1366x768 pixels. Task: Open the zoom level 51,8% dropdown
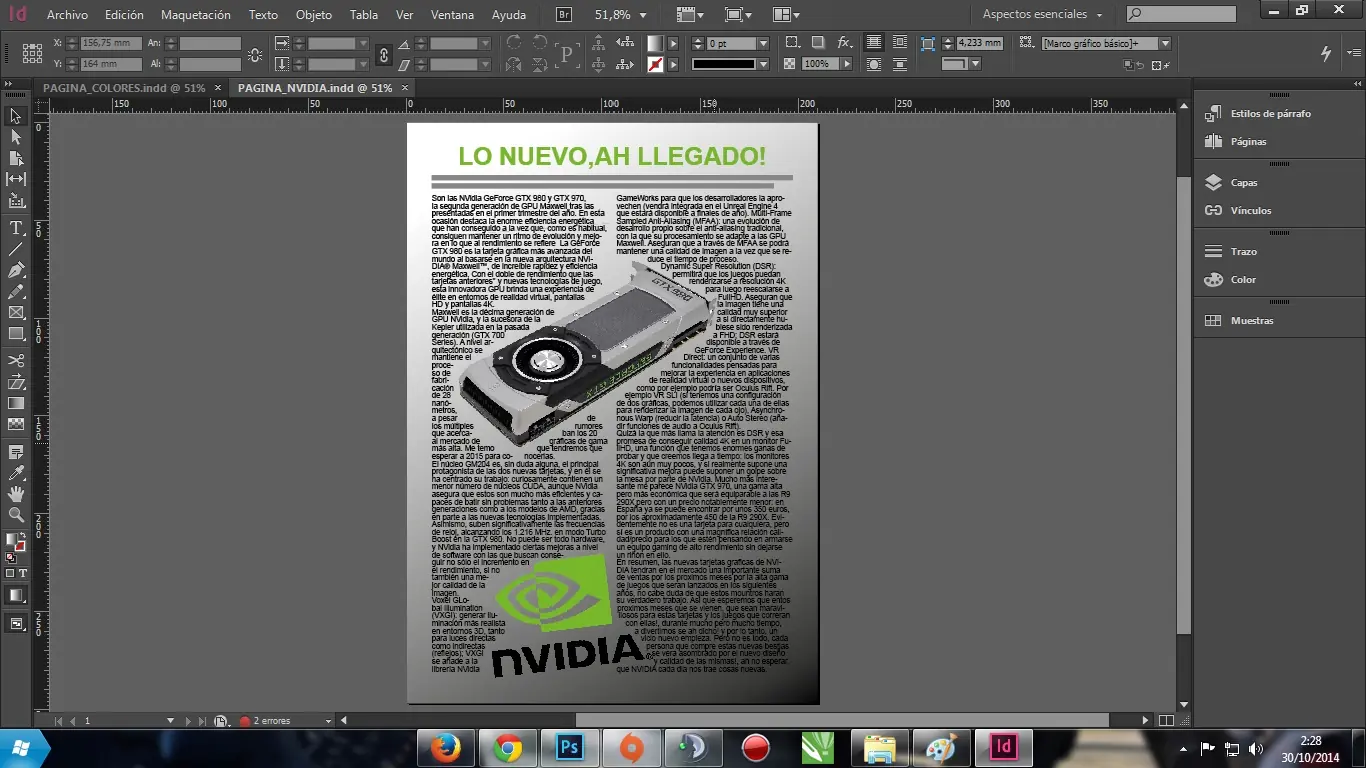pos(643,16)
